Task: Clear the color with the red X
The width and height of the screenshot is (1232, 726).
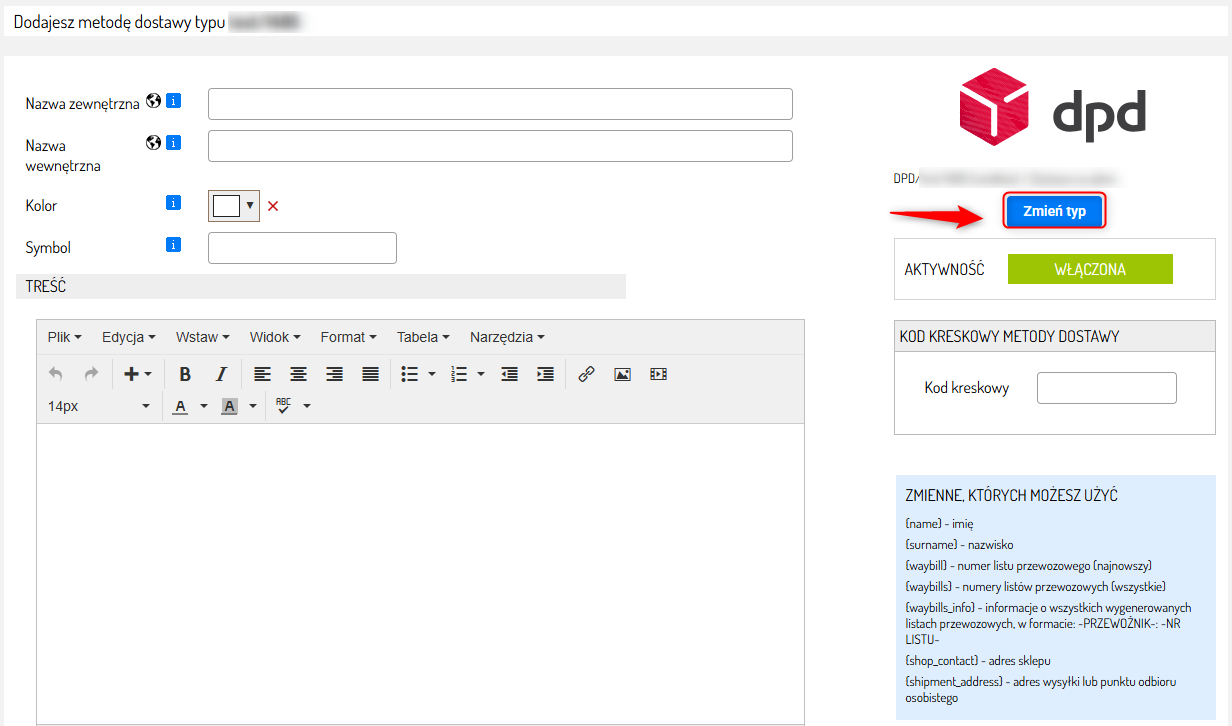Action: coord(273,206)
